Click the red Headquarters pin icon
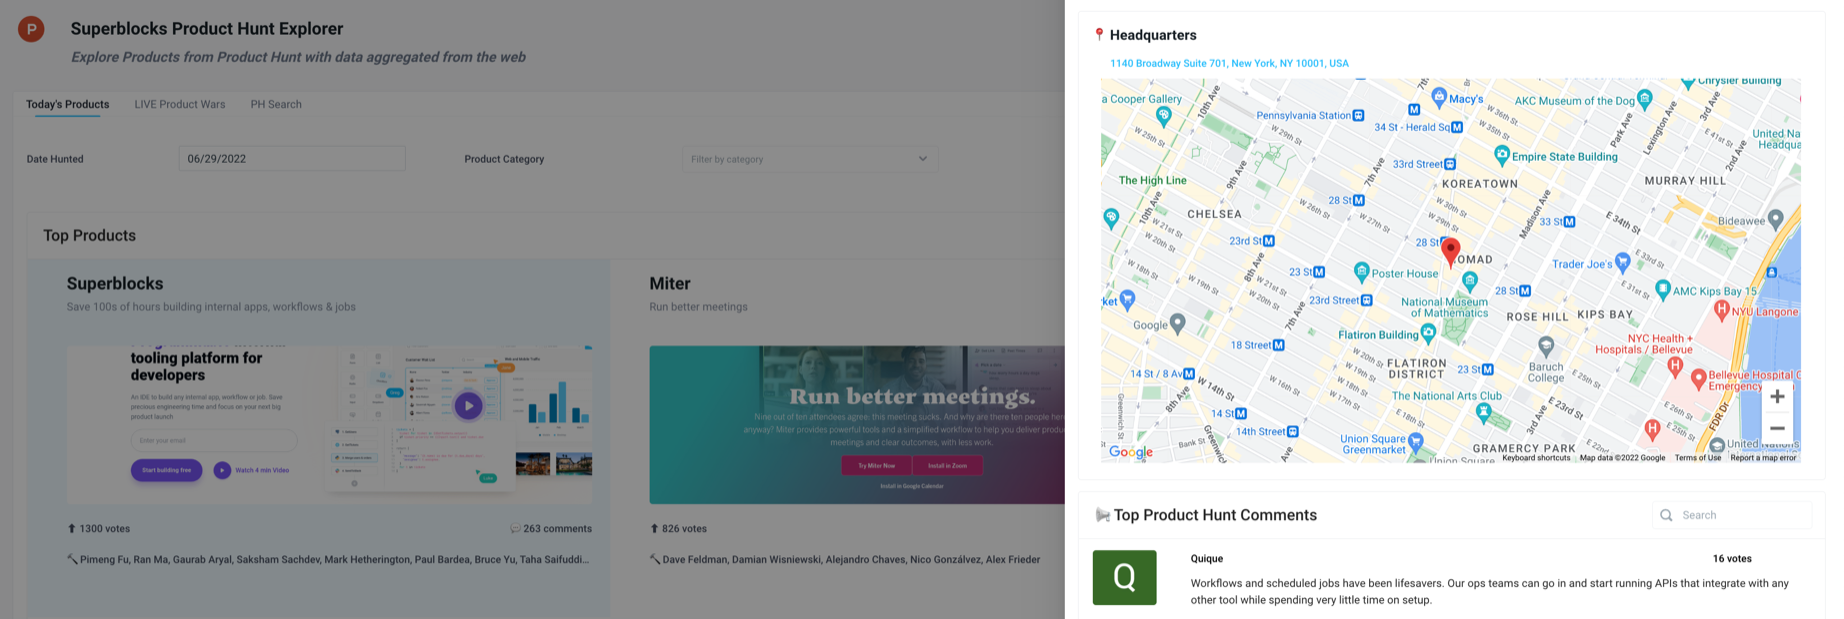 tap(1099, 35)
